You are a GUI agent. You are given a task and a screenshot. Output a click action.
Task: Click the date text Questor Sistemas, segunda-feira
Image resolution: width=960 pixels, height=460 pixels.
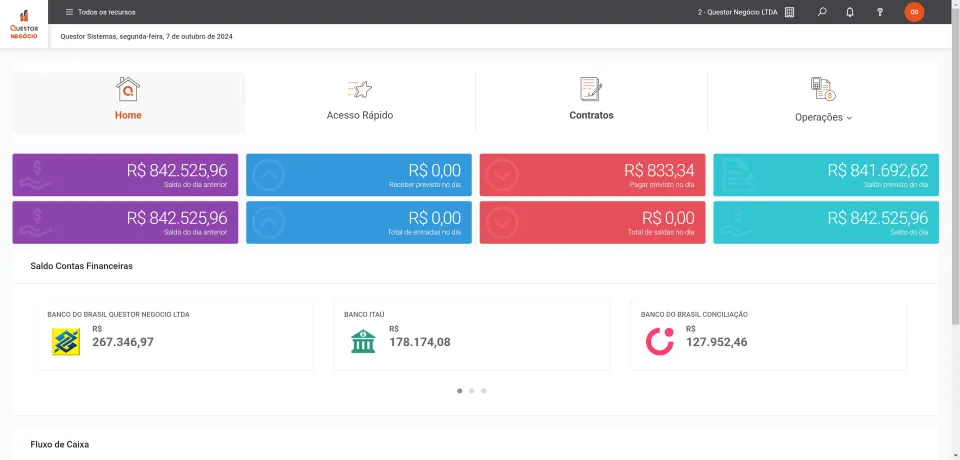[146, 36]
